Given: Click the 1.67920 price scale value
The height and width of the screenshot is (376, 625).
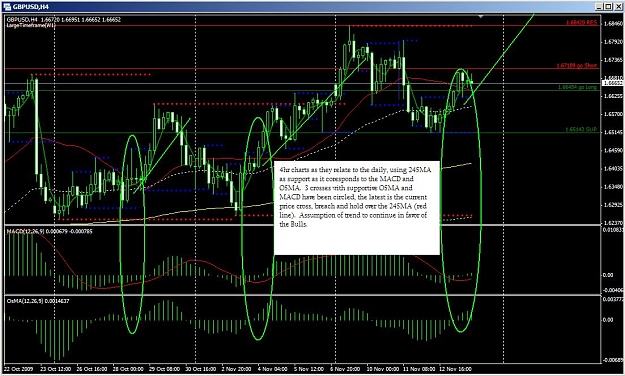Looking at the screenshot, I should (613, 41).
